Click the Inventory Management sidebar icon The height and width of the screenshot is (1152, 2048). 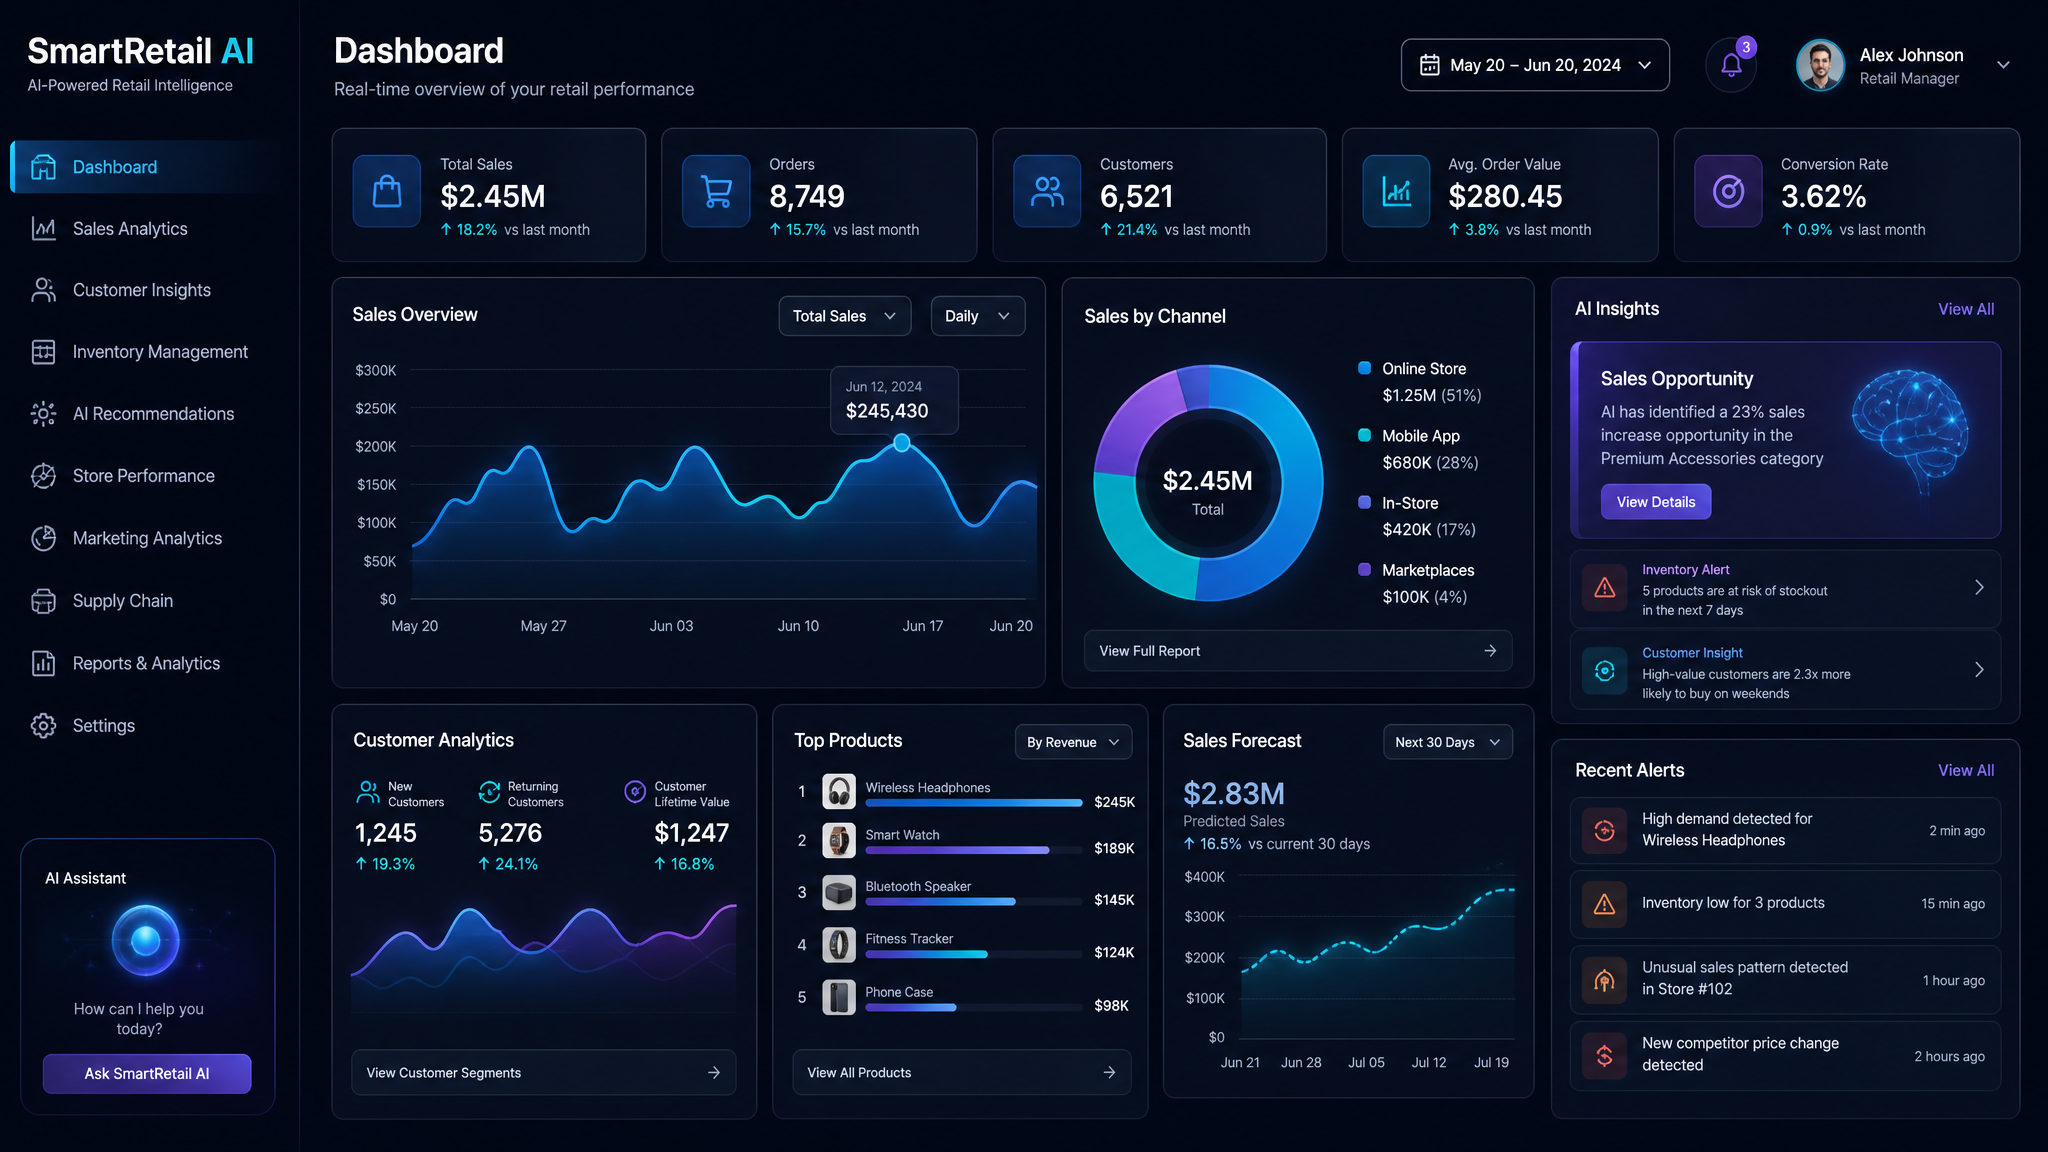pyautogui.click(x=43, y=352)
